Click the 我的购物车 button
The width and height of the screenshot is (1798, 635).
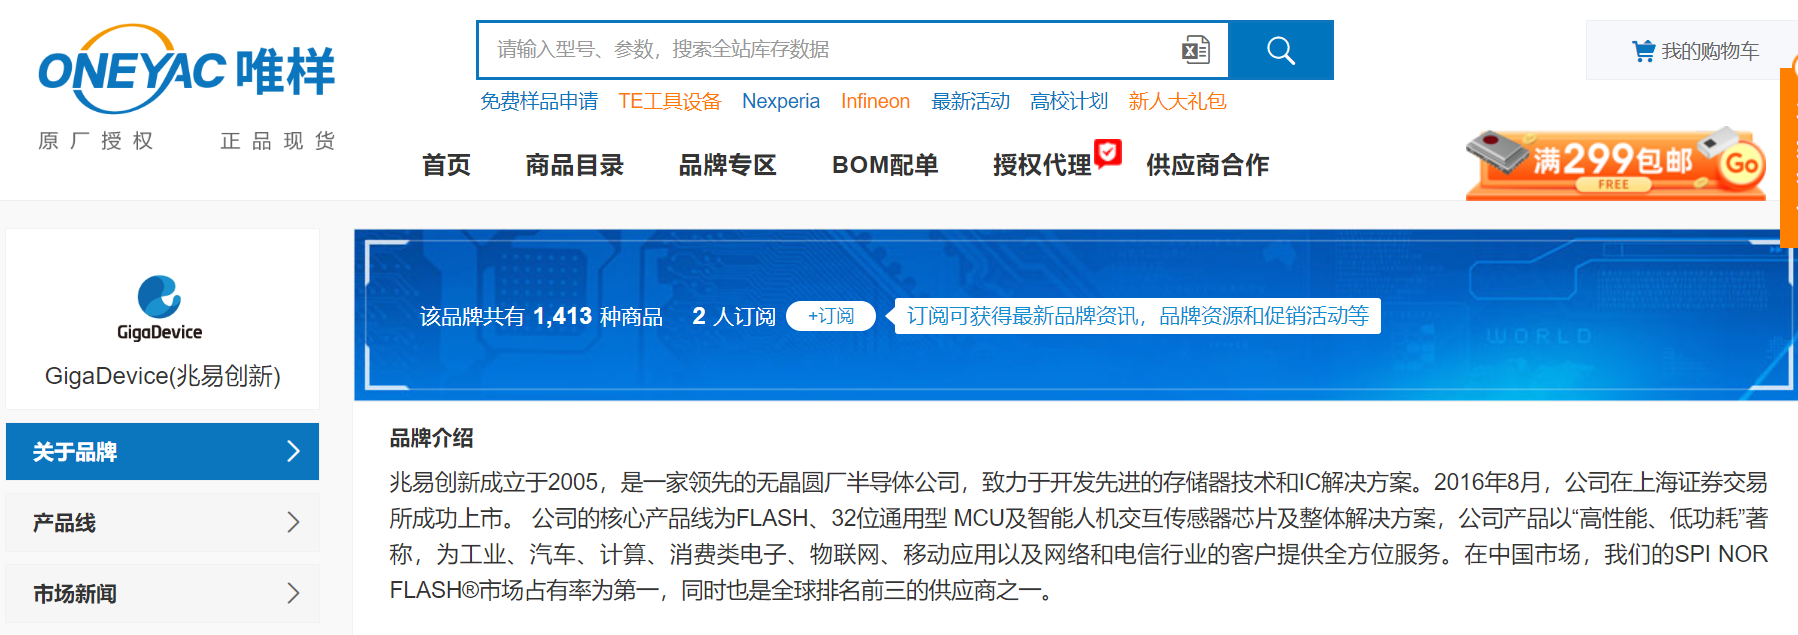(x=1695, y=51)
